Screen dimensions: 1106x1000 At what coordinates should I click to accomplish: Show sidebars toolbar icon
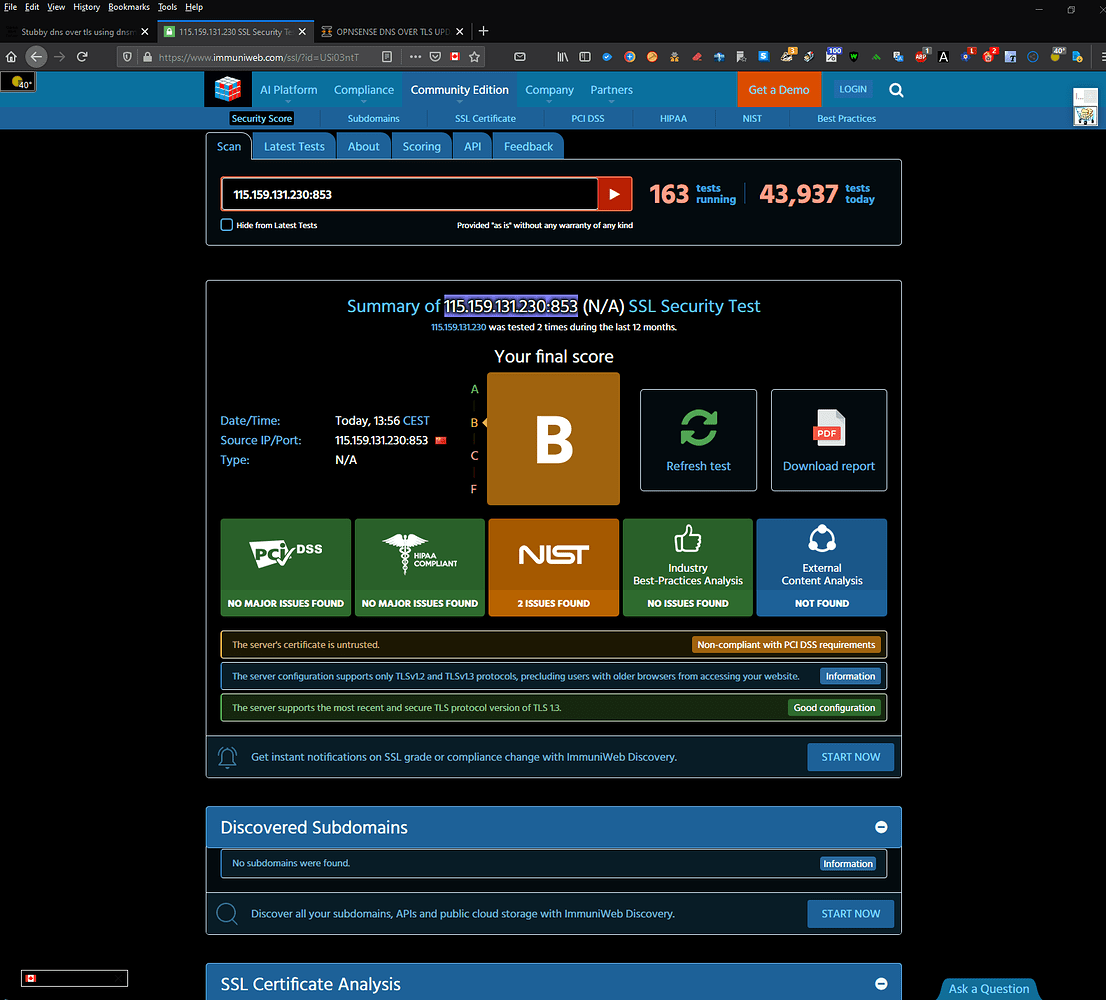click(x=585, y=57)
